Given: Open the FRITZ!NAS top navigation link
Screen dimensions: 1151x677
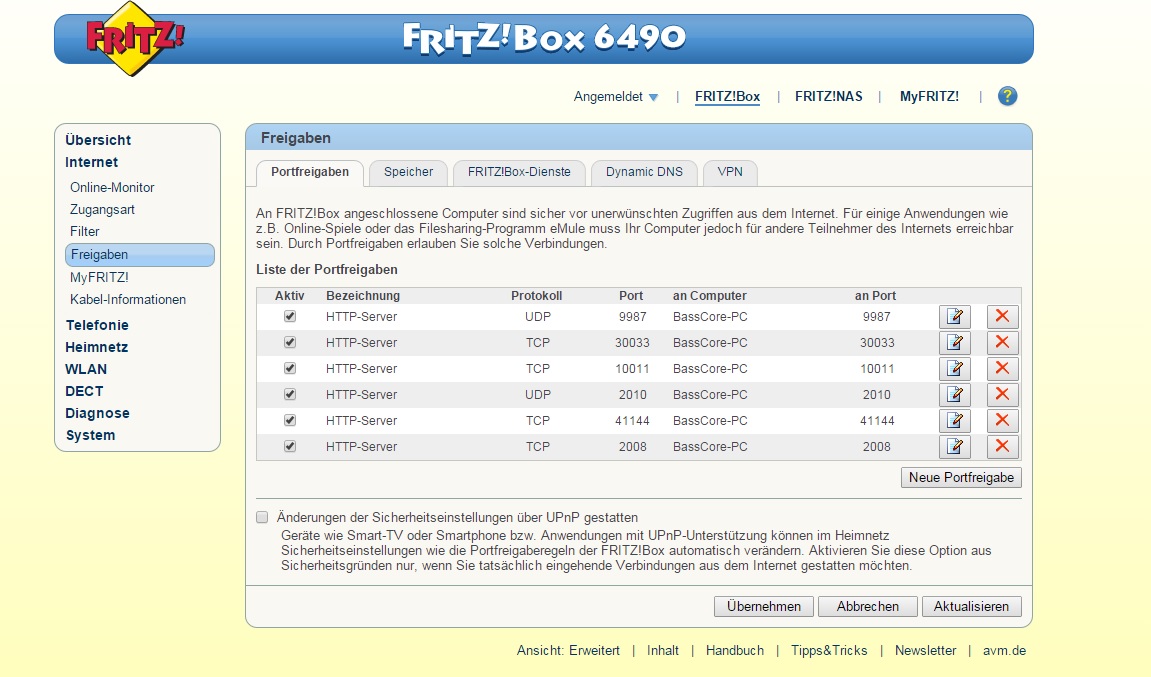Looking at the screenshot, I should pyautogui.click(x=829, y=97).
